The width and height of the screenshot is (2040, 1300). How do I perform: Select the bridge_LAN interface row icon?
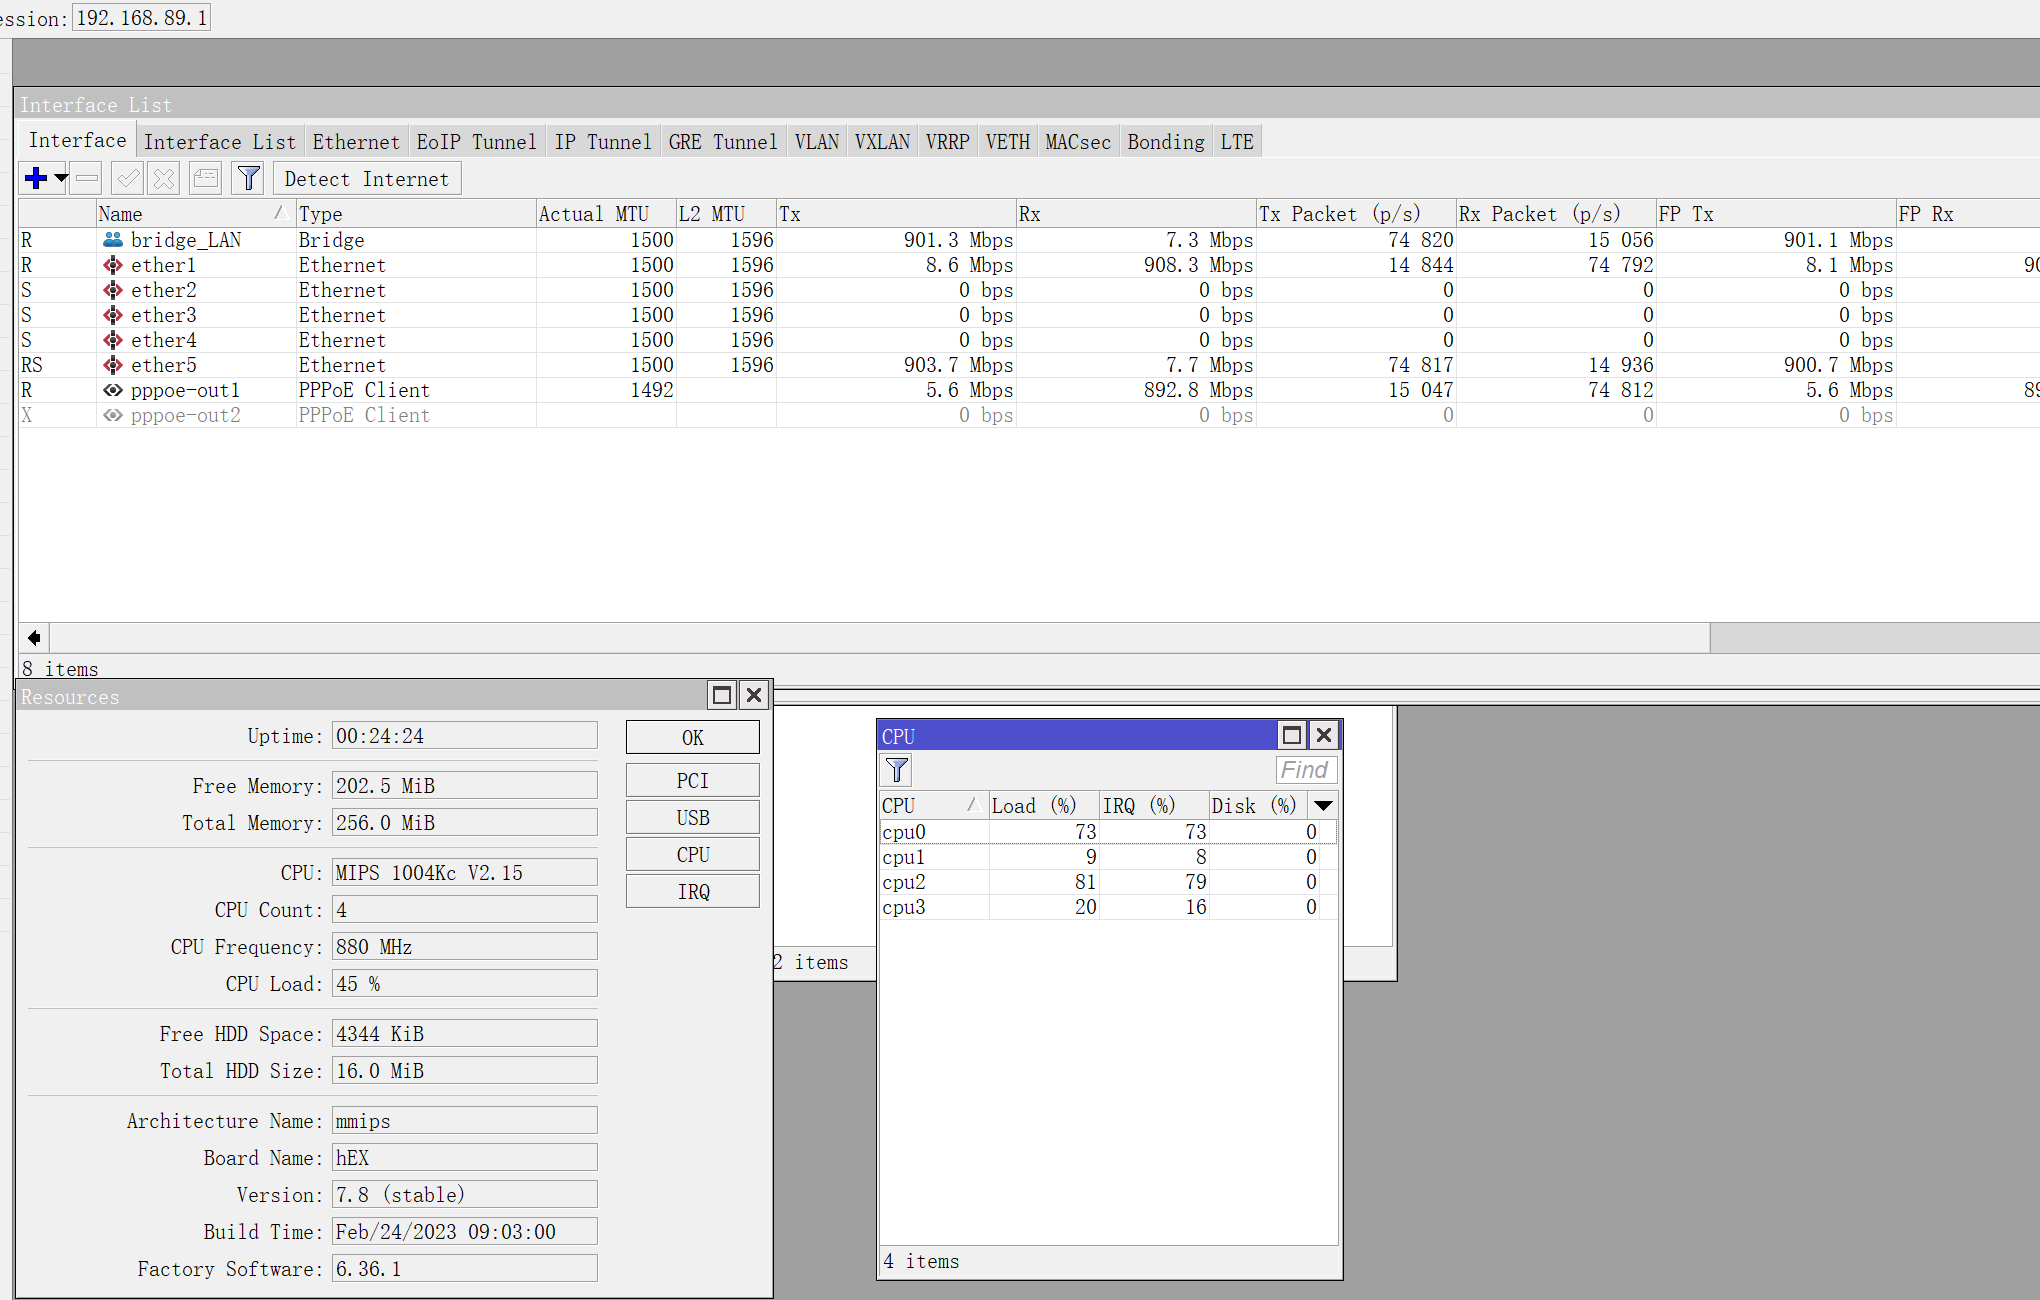click(113, 240)
